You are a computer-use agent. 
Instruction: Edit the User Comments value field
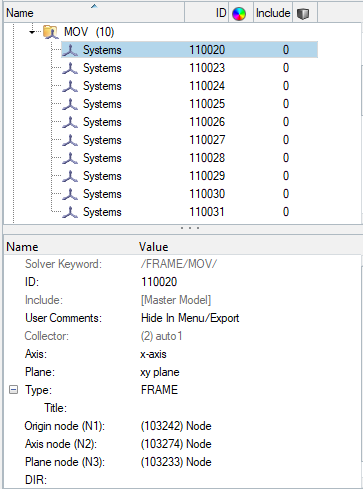pyautogui.click(x=249, y=318)
